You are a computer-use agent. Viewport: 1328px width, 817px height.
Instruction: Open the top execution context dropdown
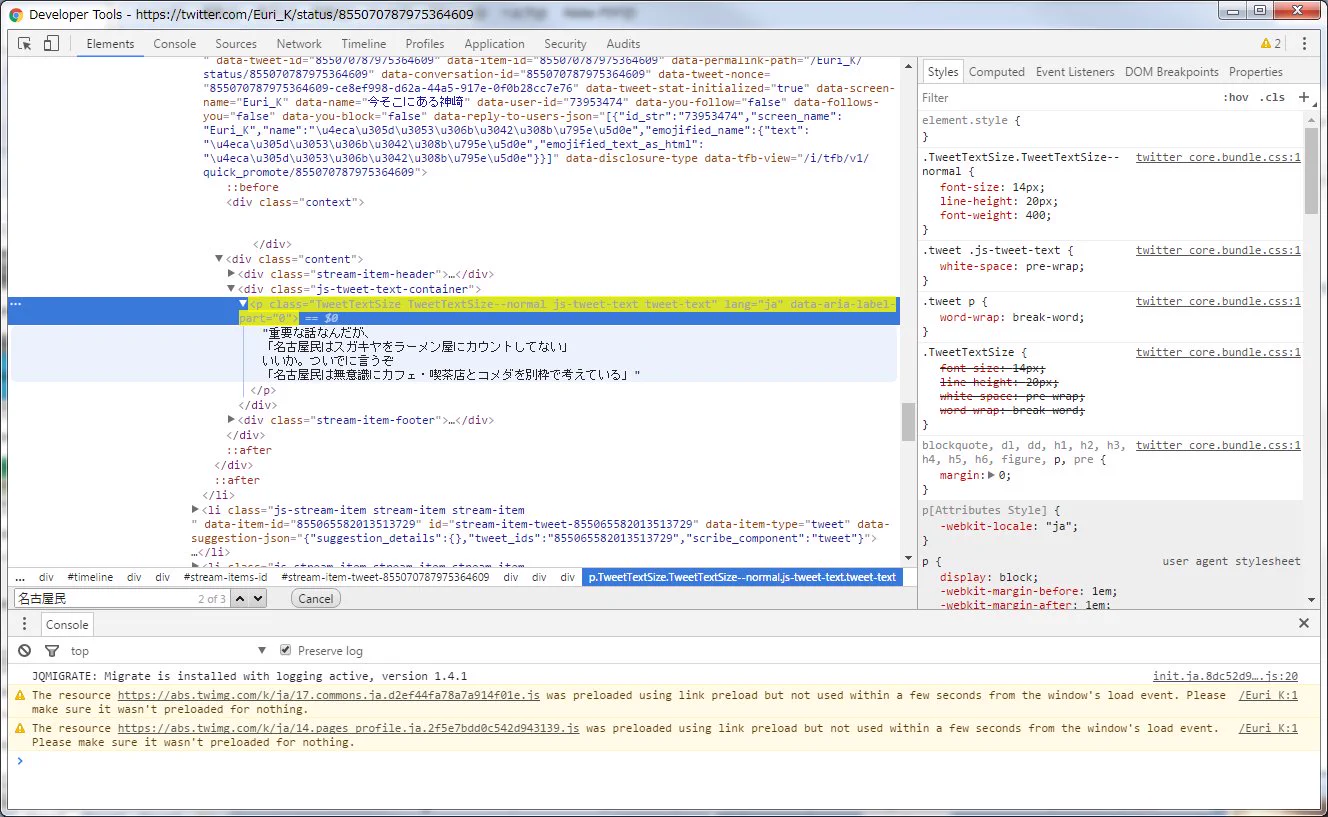[x=168, y=650]
